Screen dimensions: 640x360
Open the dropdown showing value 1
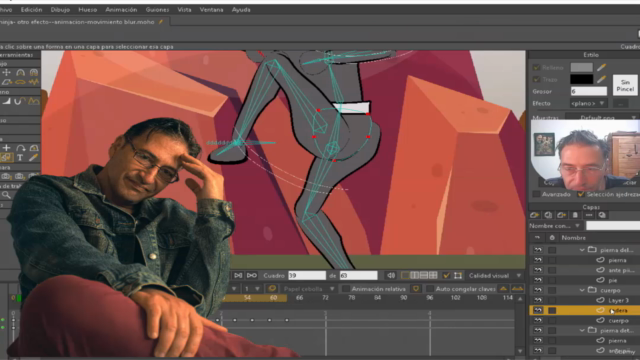[x=252, y=289]
